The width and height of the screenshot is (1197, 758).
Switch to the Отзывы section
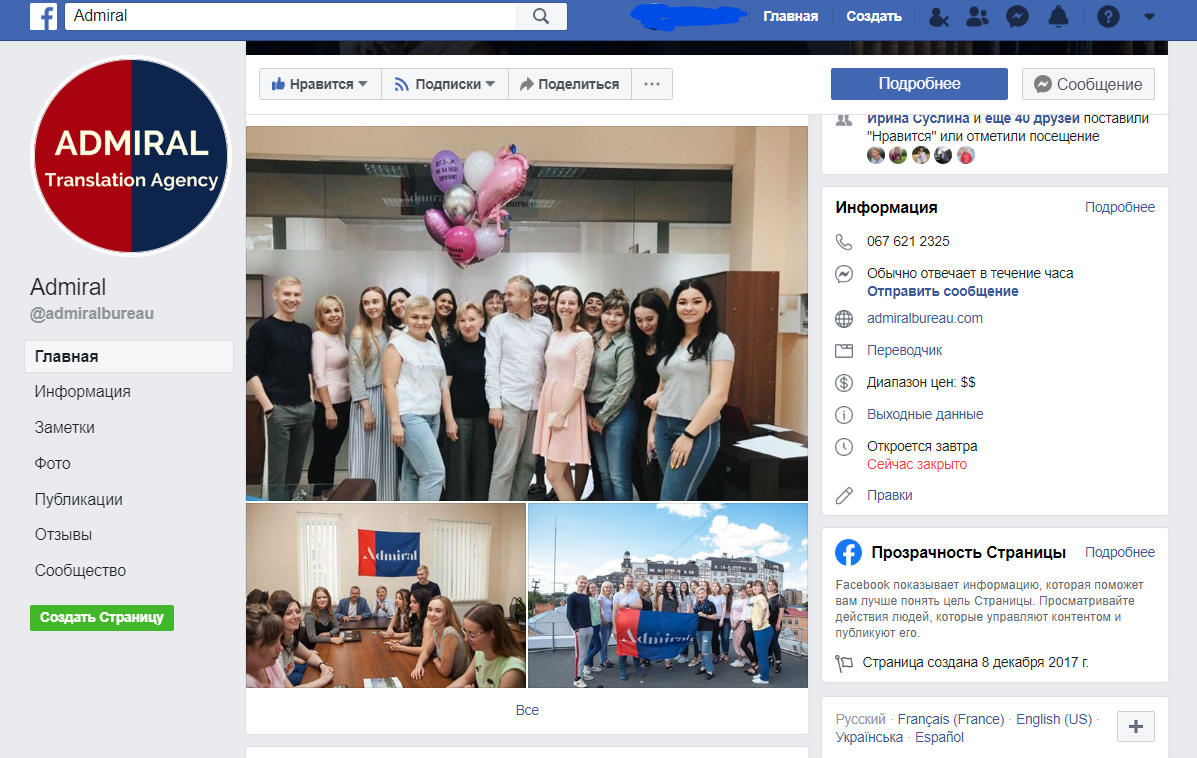click(65, 534)
